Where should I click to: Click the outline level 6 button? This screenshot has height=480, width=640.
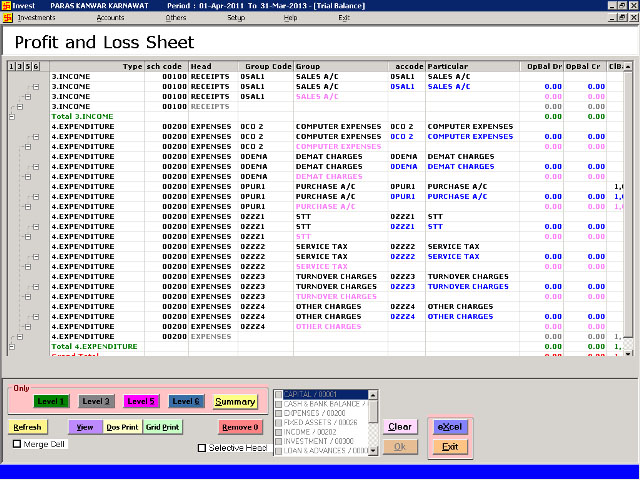click(x=37, y=67)
